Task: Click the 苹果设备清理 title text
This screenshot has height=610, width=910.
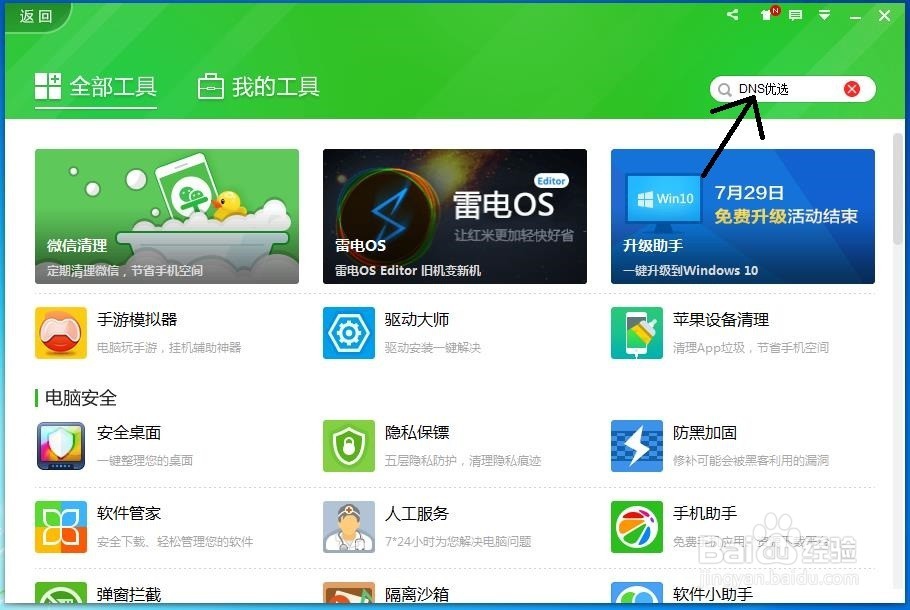Action: pos(721,320)
